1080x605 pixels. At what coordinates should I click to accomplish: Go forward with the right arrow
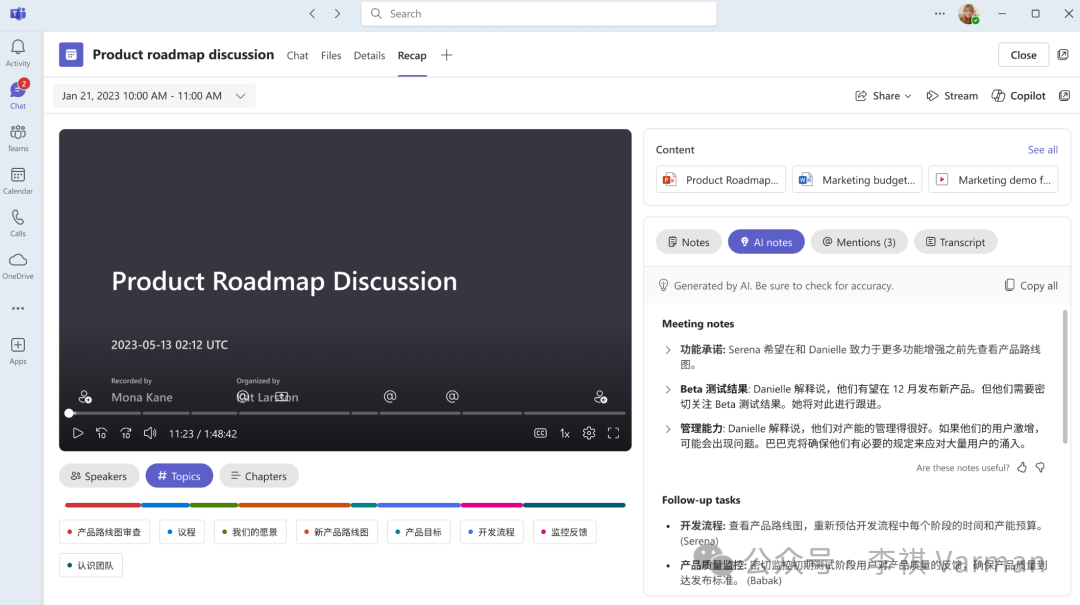[x=337, y=14]
